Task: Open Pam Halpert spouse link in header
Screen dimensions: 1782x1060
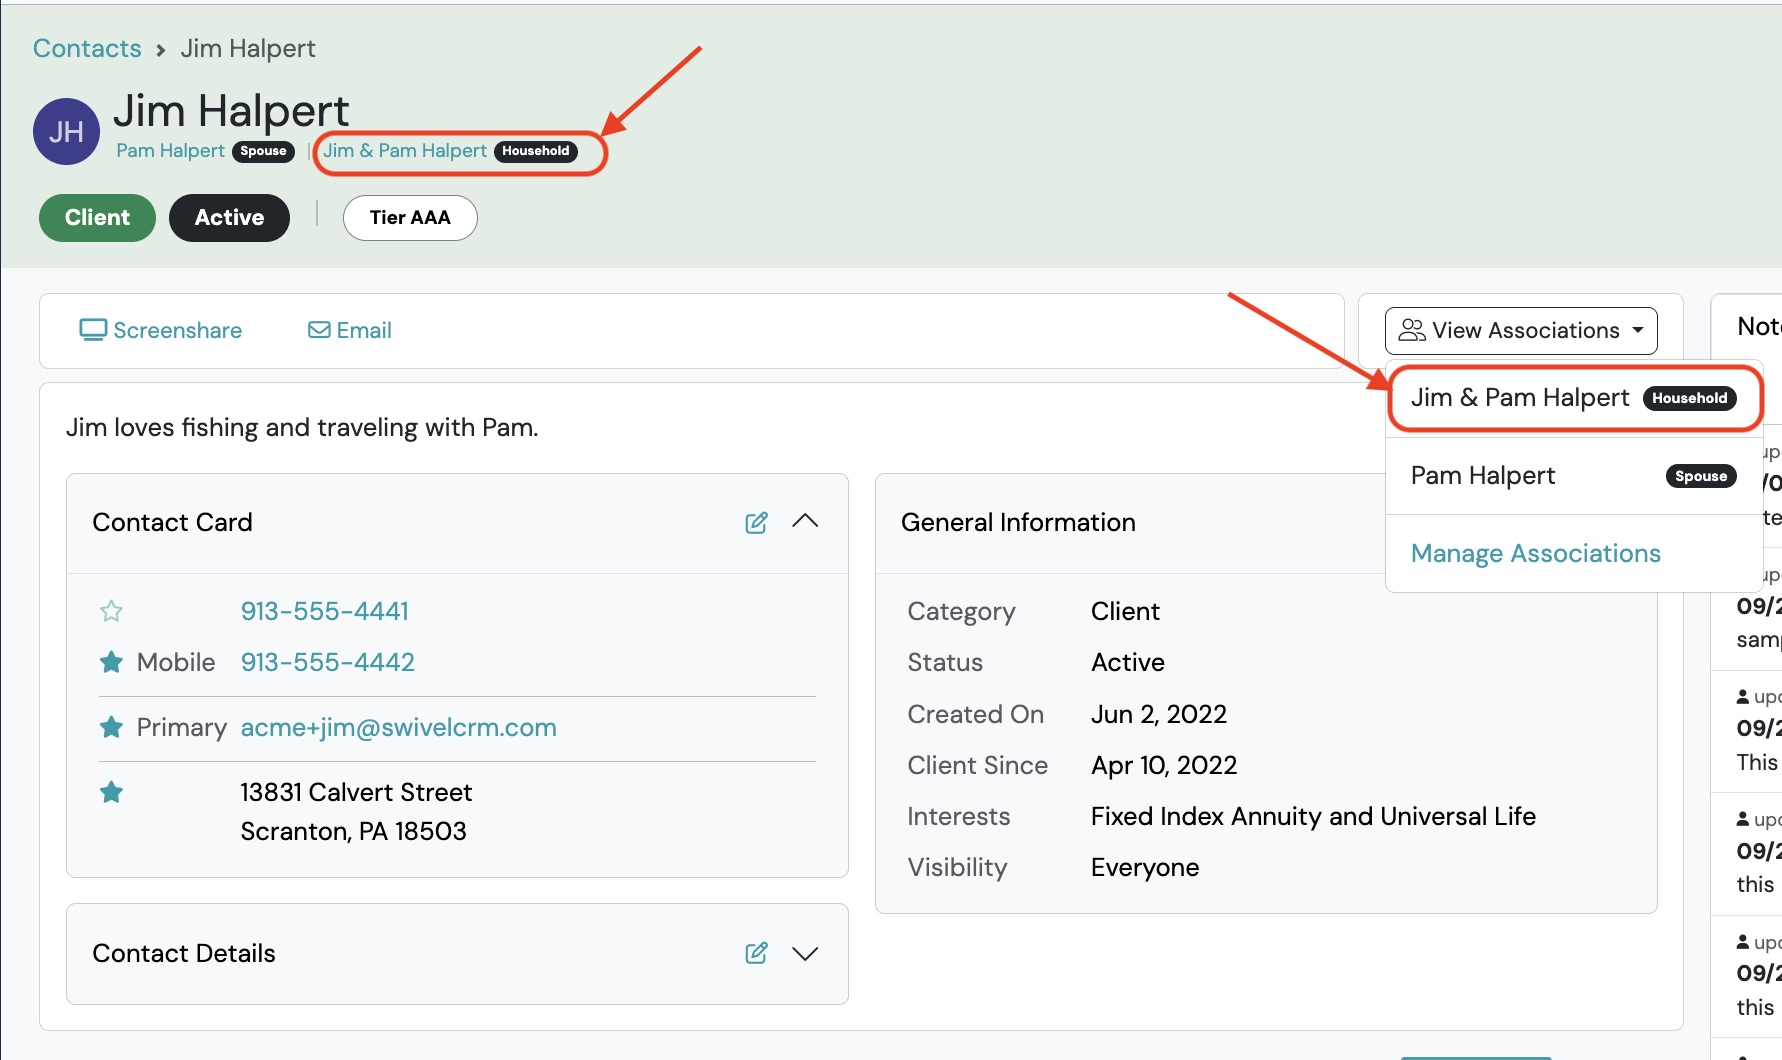Action: pos(170,151)
